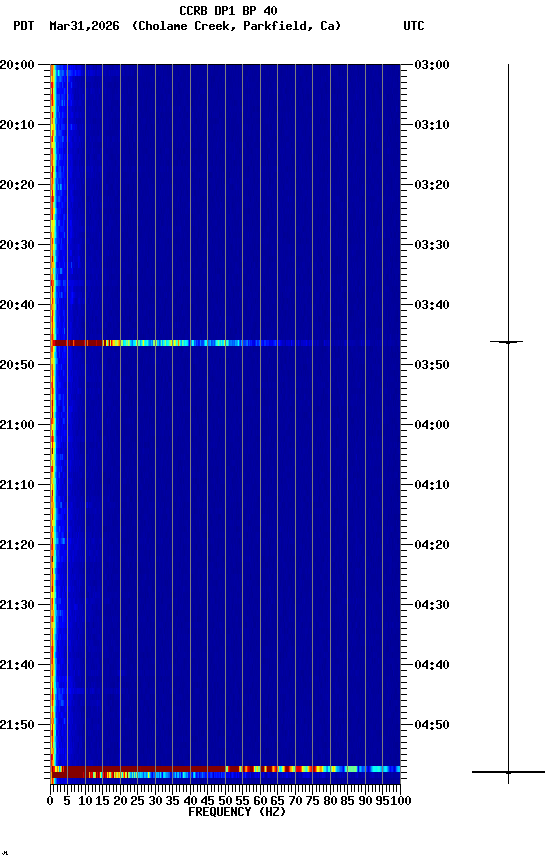Click the 20:50 PDT time label

[x=17, y=365]
